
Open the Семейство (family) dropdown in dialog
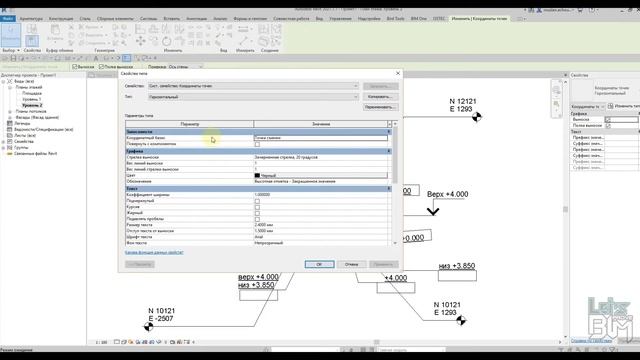(253, 86)
